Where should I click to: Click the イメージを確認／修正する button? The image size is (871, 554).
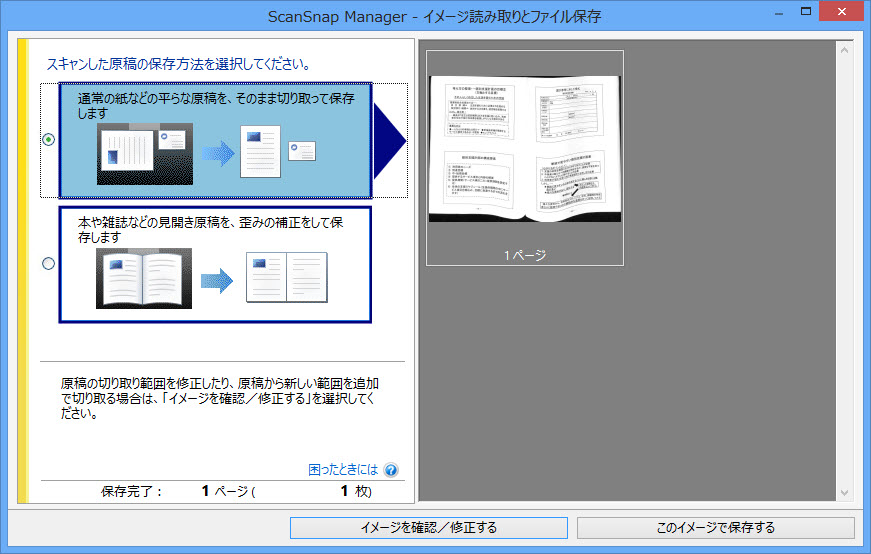coord(429,528)
